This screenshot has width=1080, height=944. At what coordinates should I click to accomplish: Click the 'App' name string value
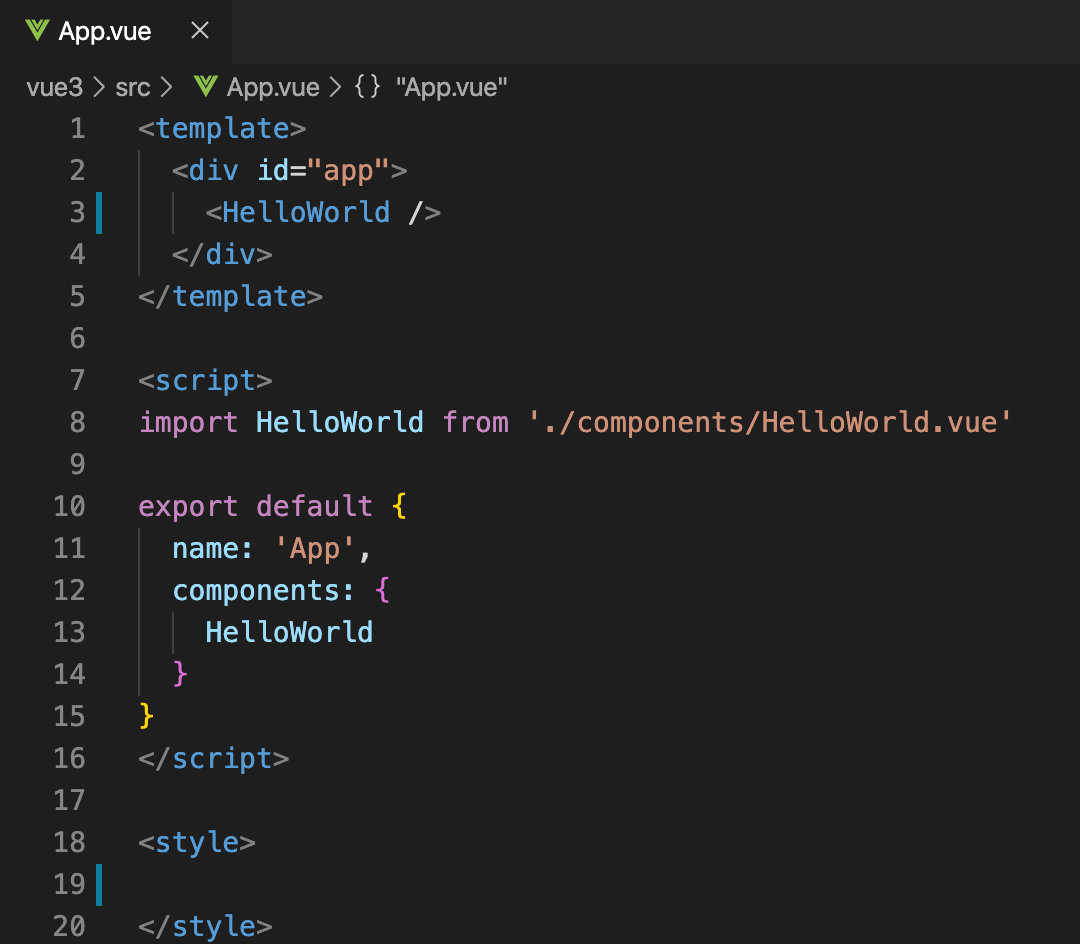click(314, 548)
